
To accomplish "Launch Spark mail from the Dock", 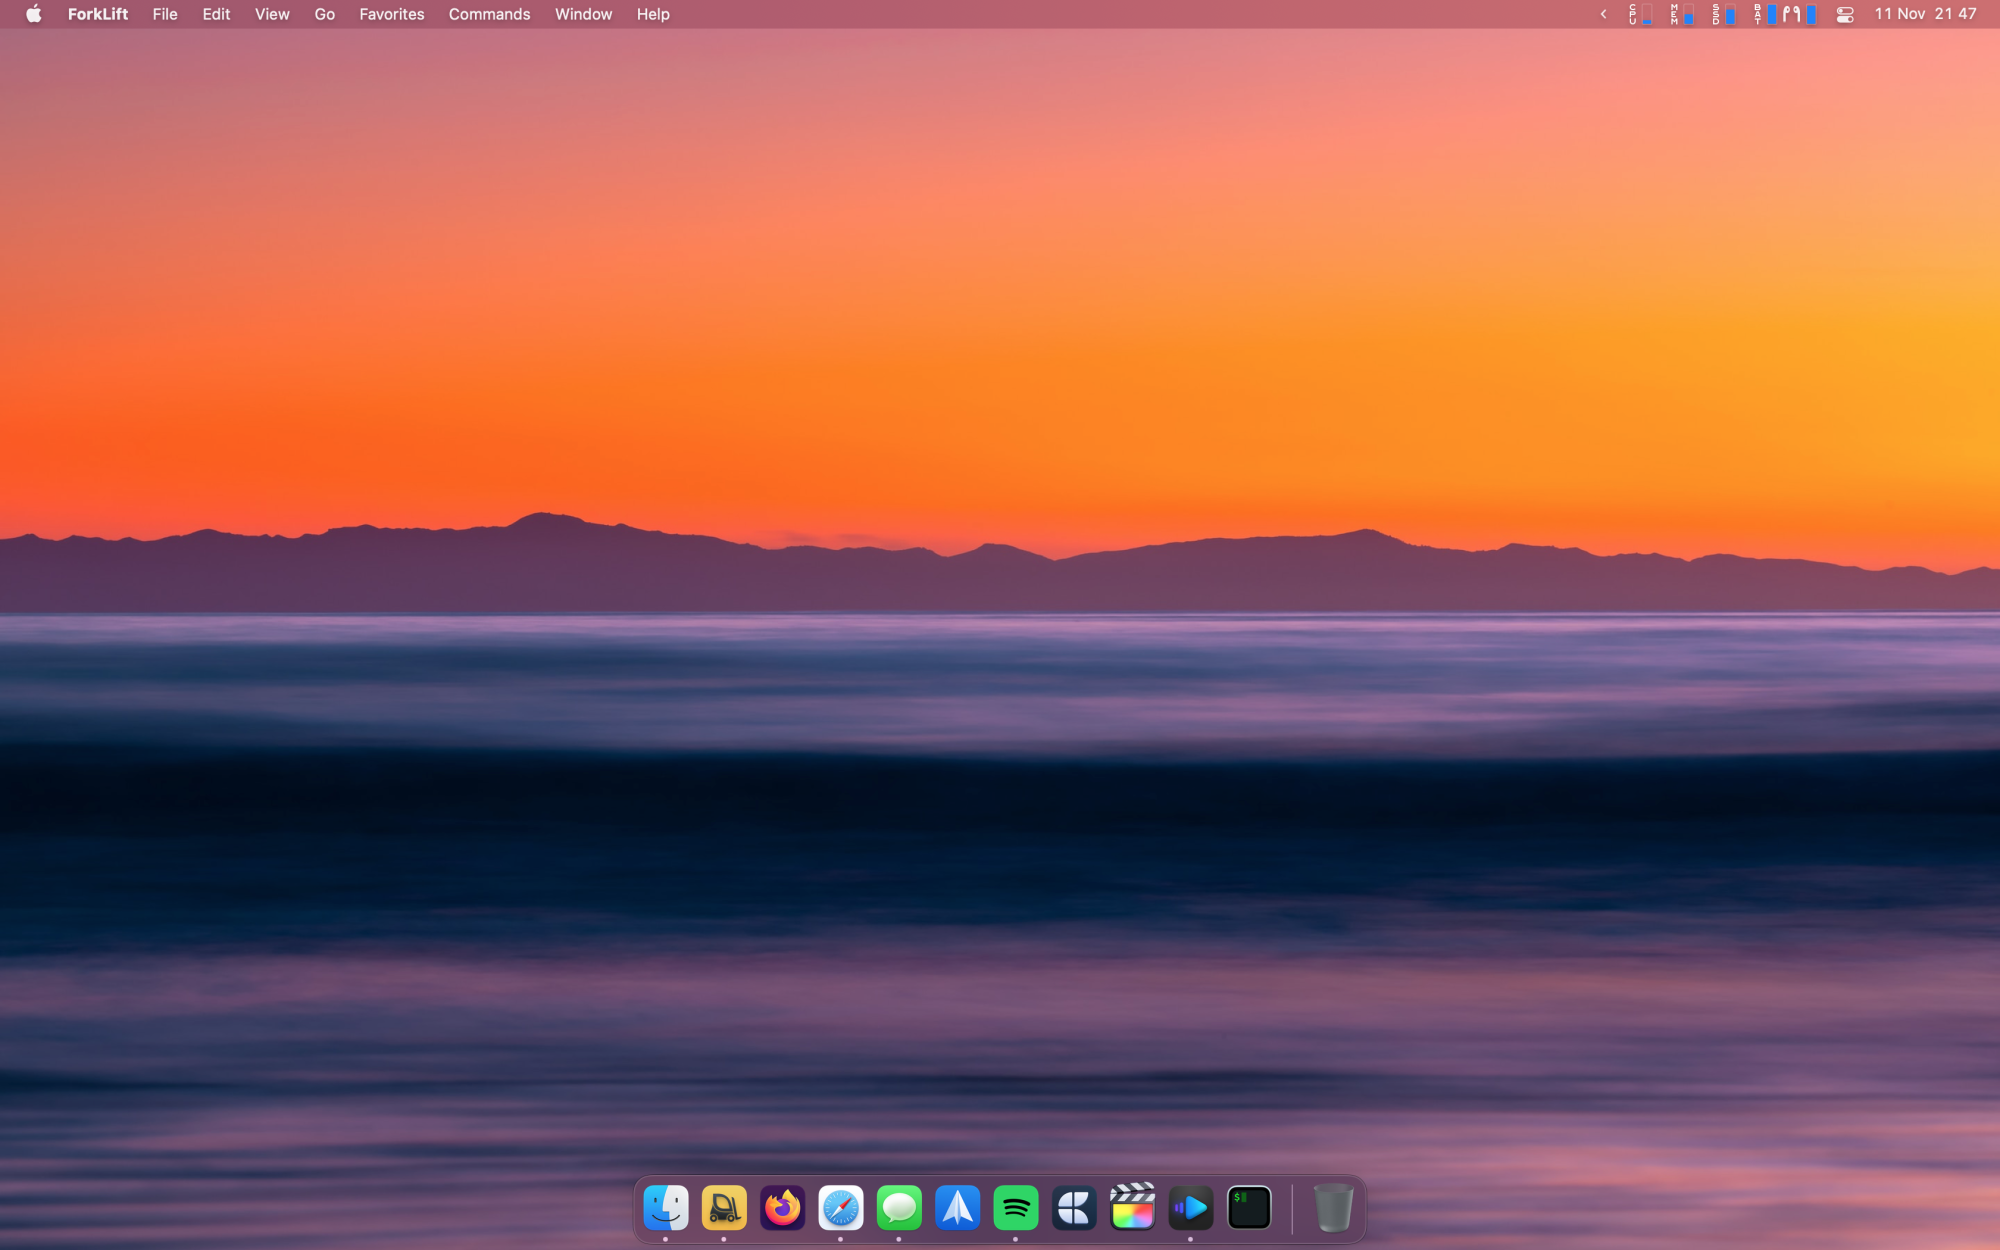I will (x=957, y=1208).
